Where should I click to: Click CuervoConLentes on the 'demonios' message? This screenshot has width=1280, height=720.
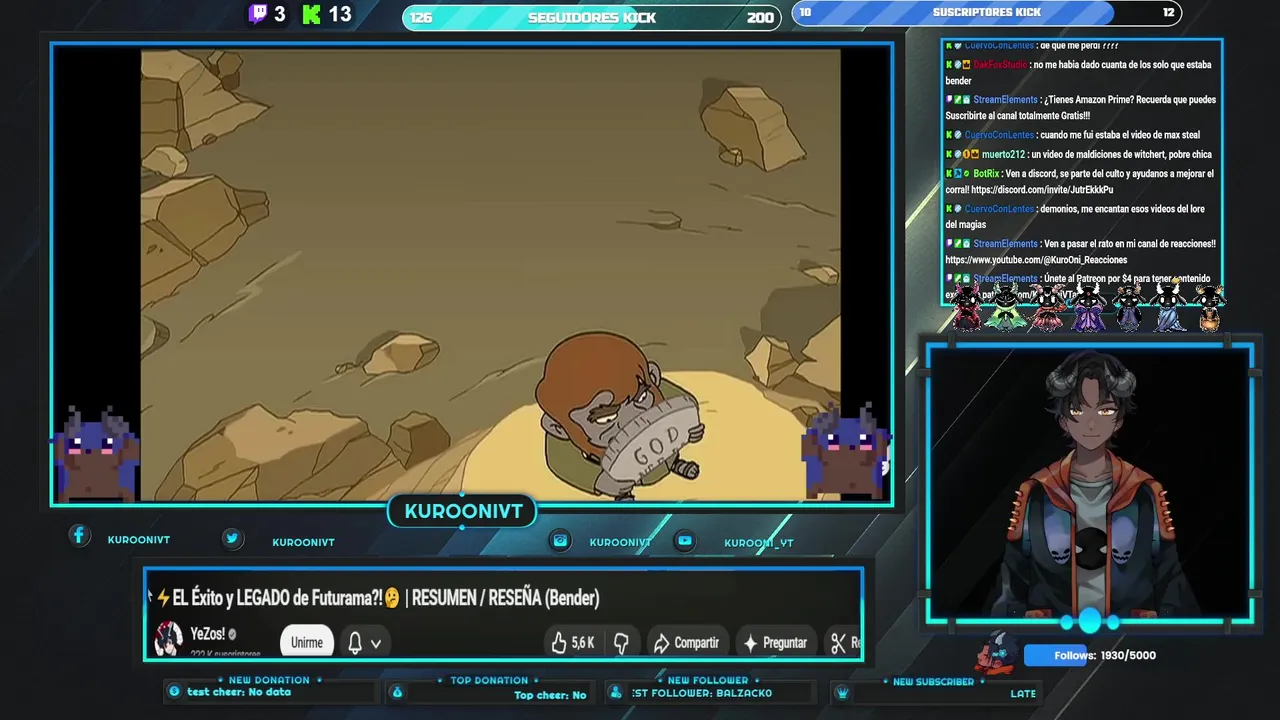coord(999,209)
